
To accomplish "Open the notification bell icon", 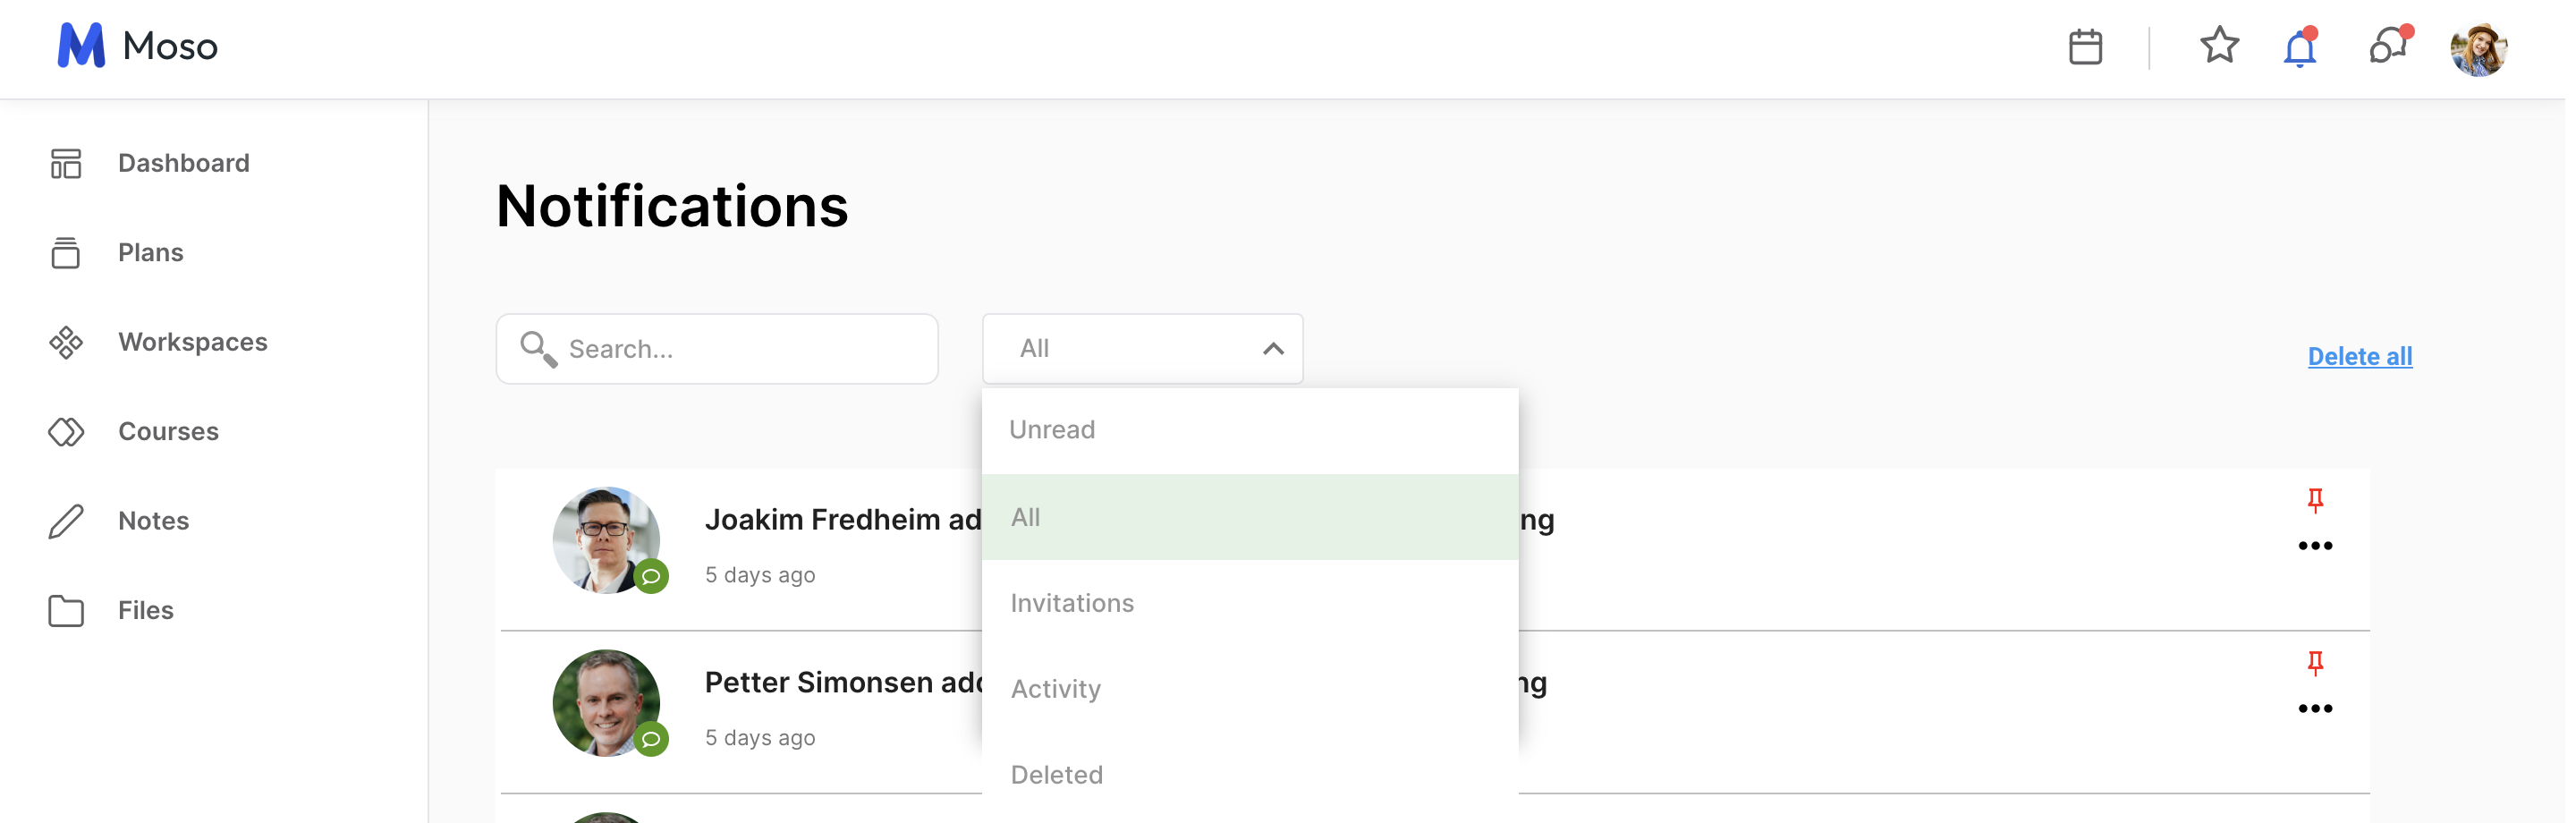I will 2300,47.
